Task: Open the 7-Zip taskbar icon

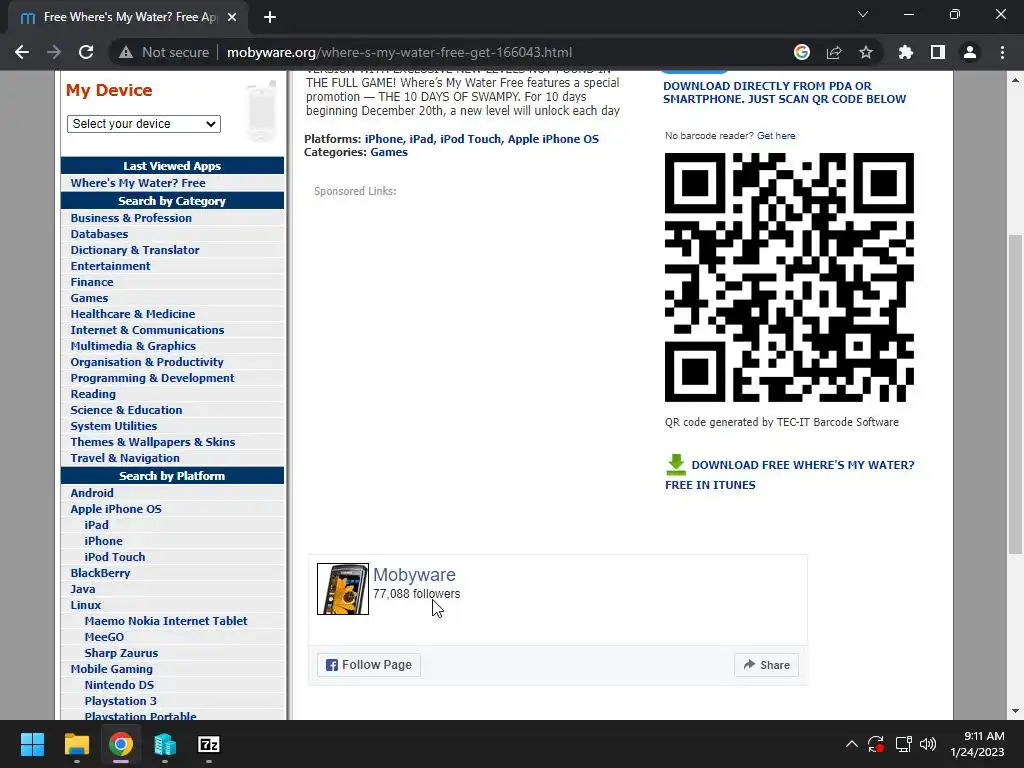Action: point(209,744)
